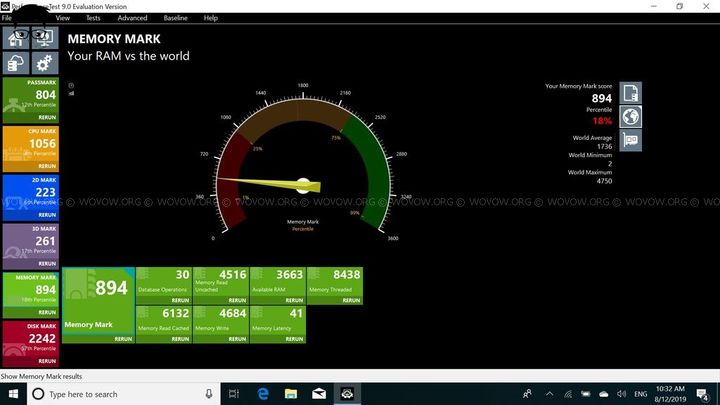Open the Baseline menu
720x405 pixels.
175,18
